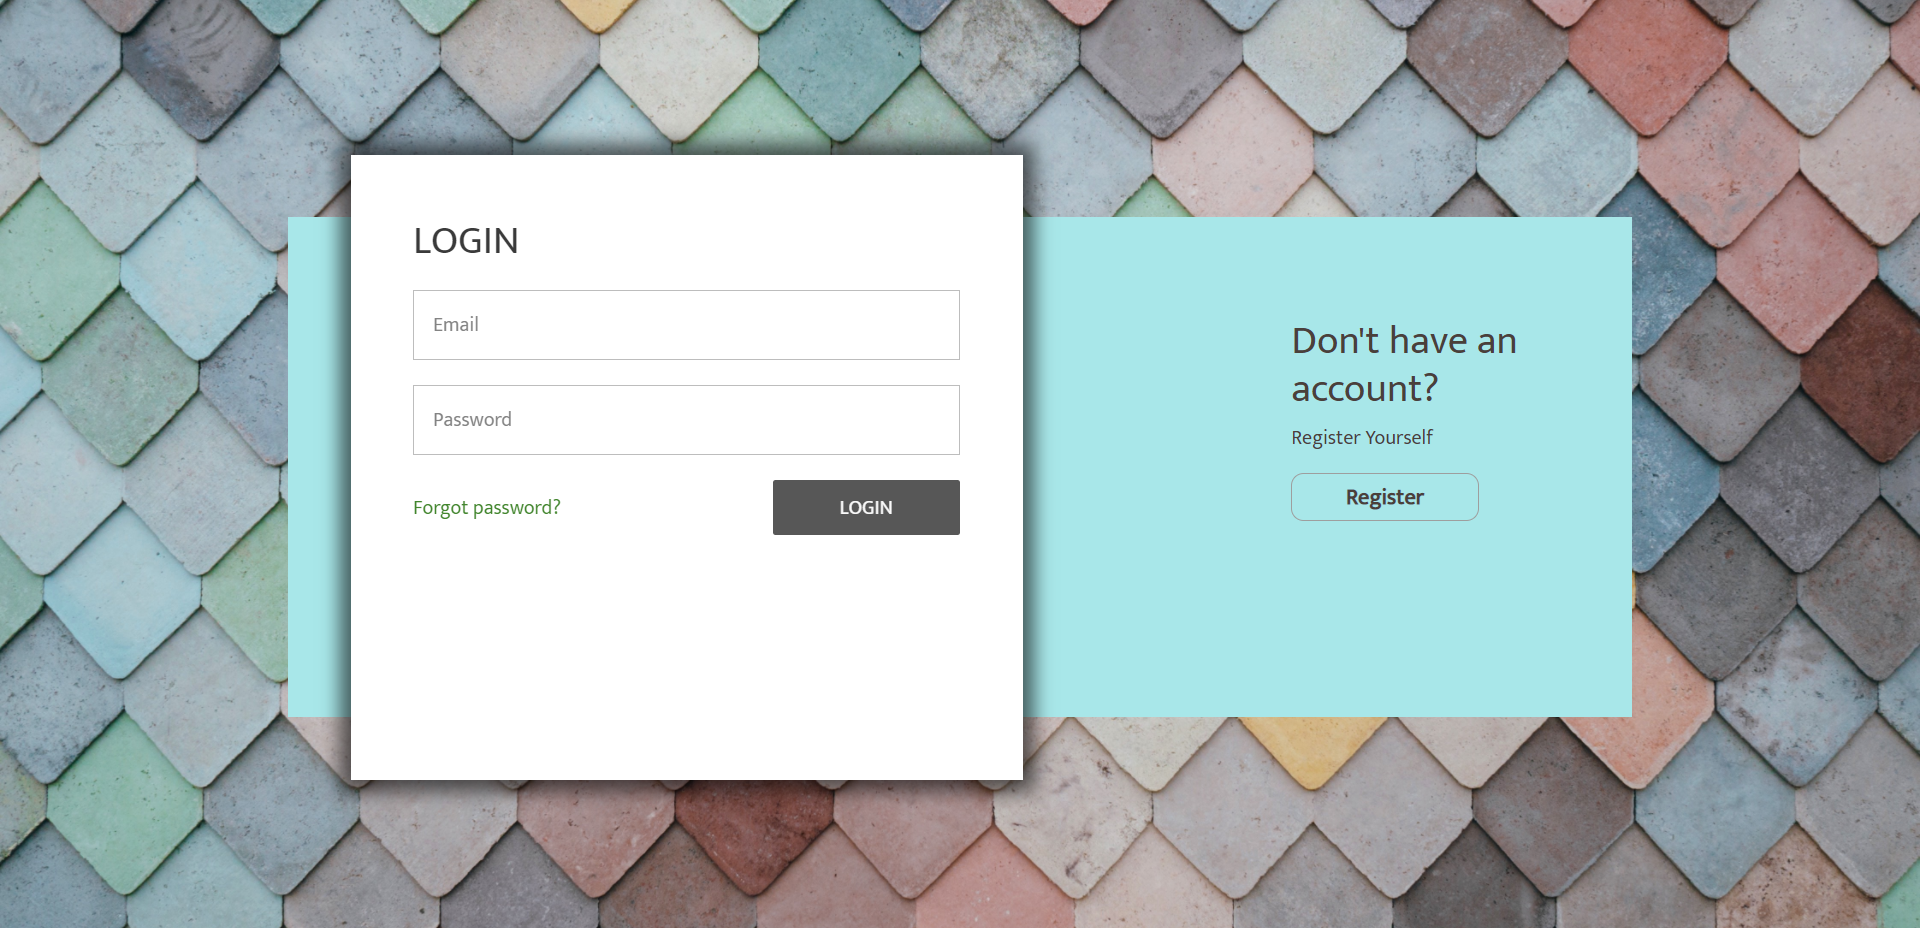The width and height of the screenshot is (1920, 928).
Task: Click into the Email input field
Action: [x=686, y=325]
